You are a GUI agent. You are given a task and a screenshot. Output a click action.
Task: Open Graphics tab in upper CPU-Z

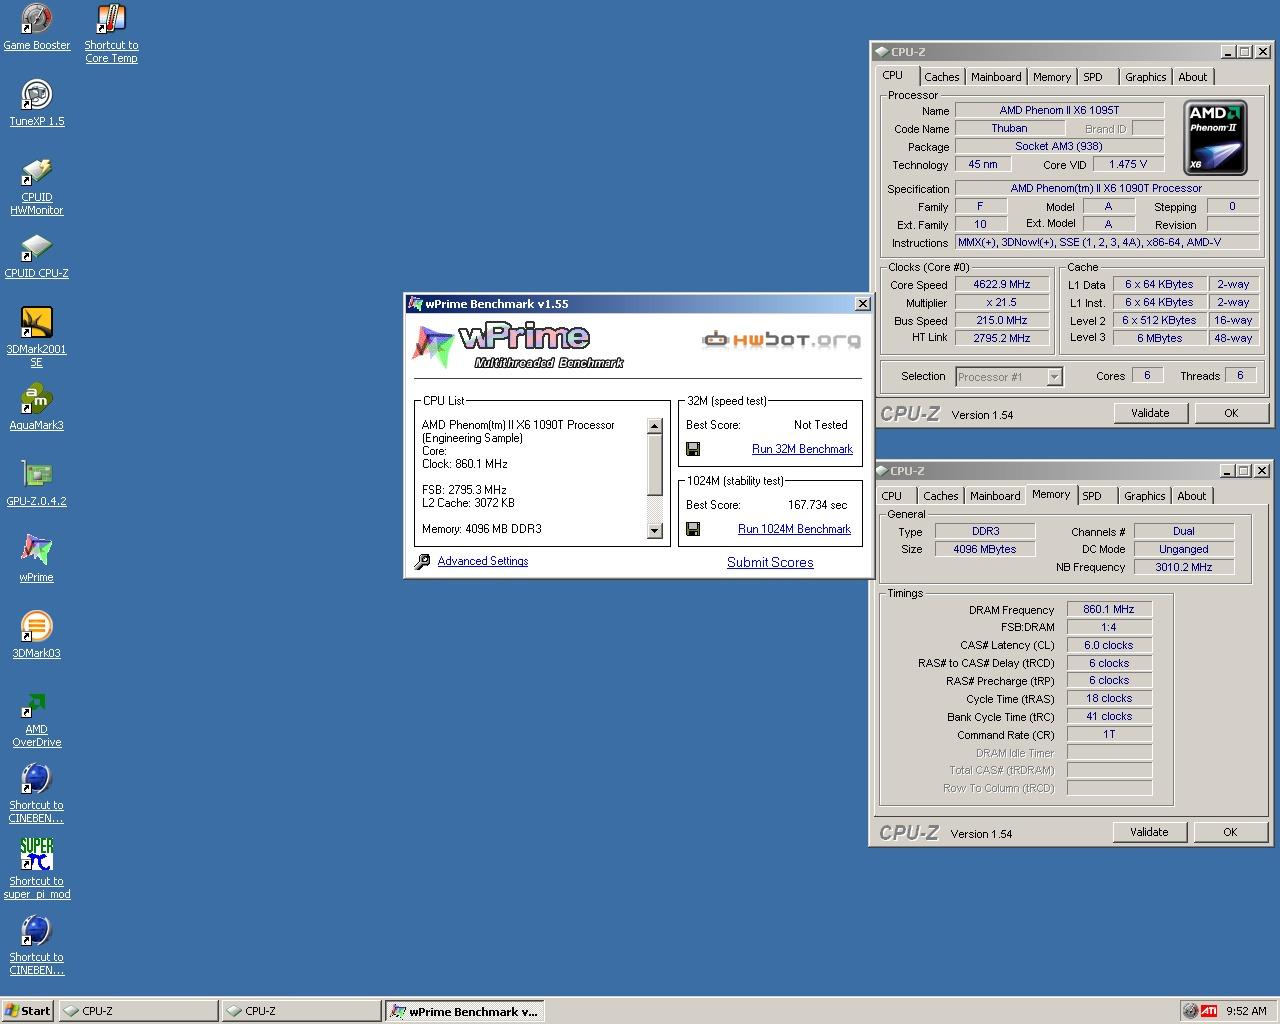(1145, 77)
